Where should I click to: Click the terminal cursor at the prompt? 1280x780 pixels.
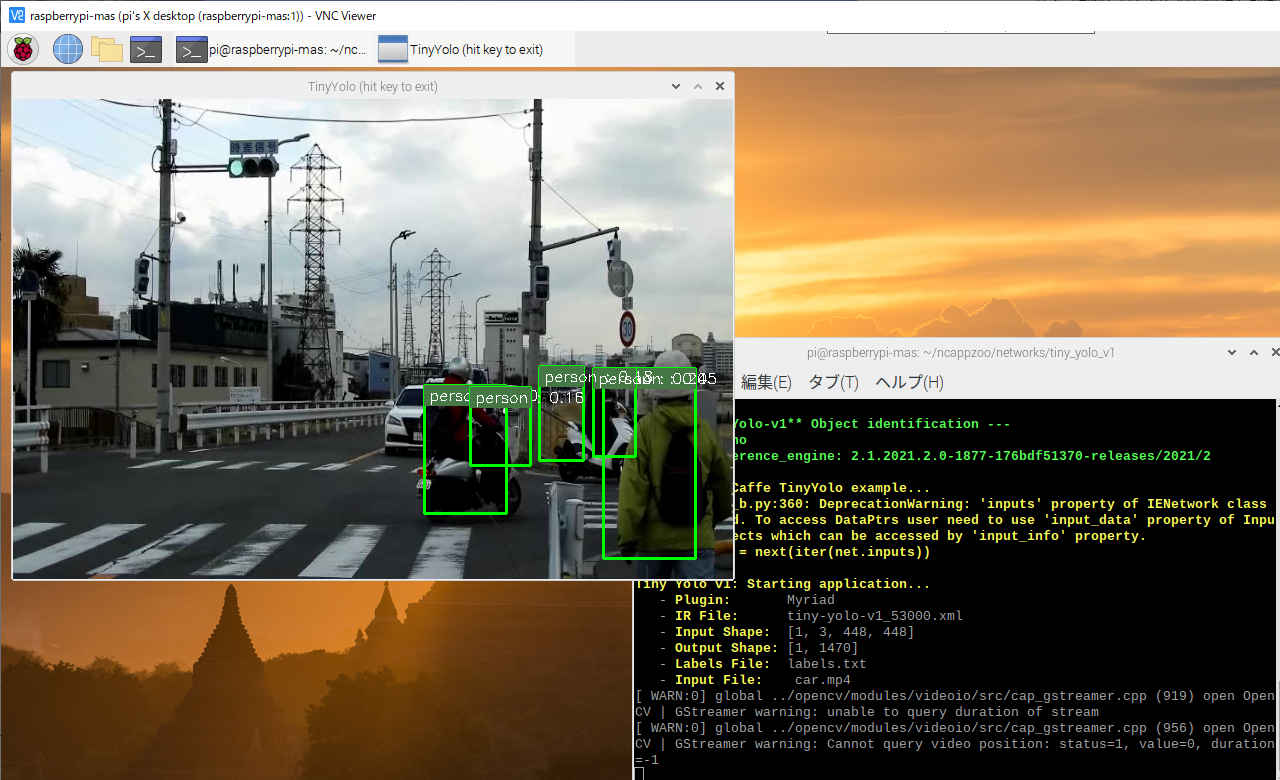click(x=639, y=773)
